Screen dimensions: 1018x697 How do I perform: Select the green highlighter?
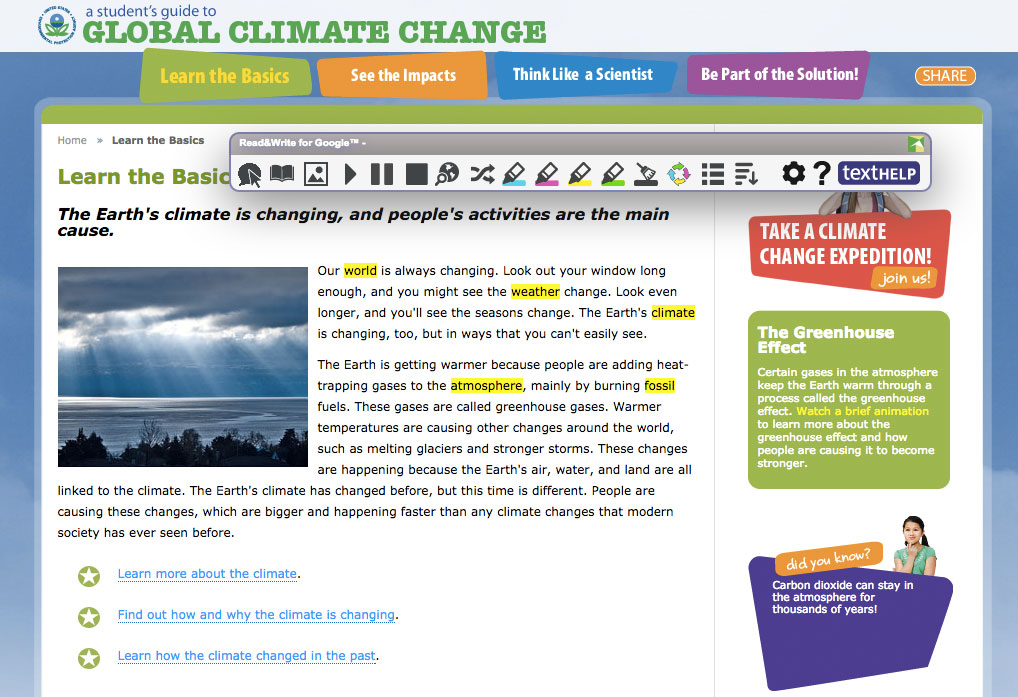click(613, 174)
